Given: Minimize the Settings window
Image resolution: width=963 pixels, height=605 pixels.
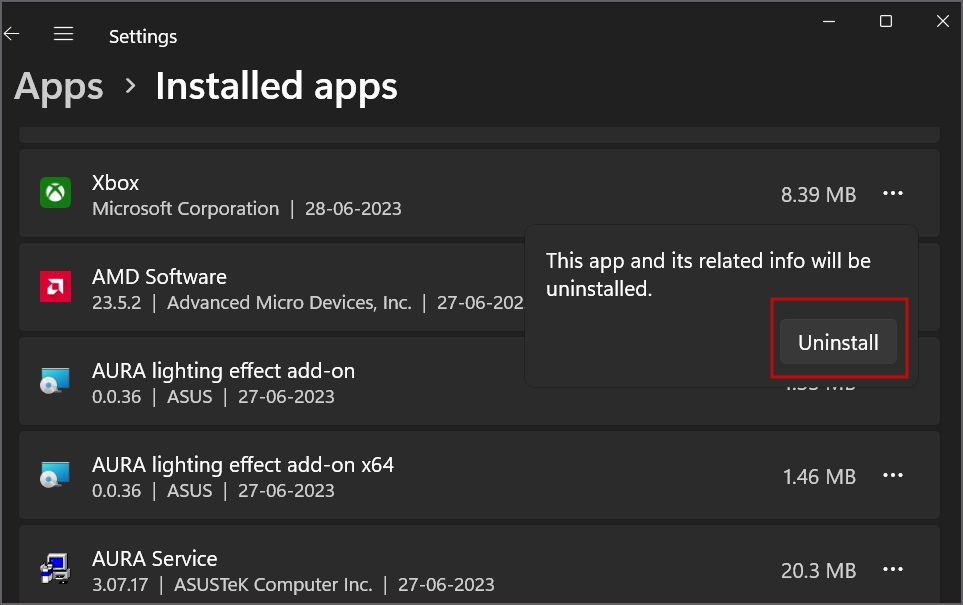Looking at the screenshot, I should [827, 21].
